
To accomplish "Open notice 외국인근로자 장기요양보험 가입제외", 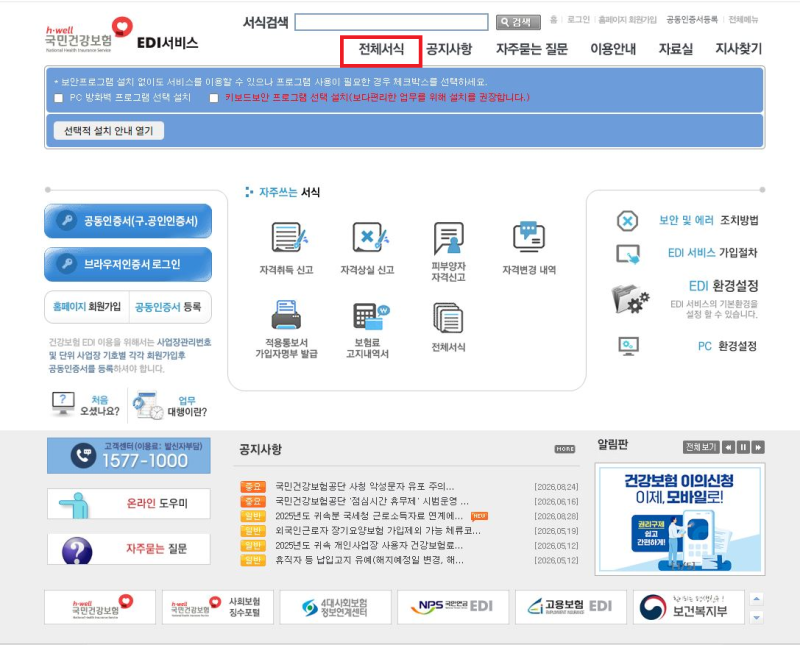I will (x=378, y=531).
